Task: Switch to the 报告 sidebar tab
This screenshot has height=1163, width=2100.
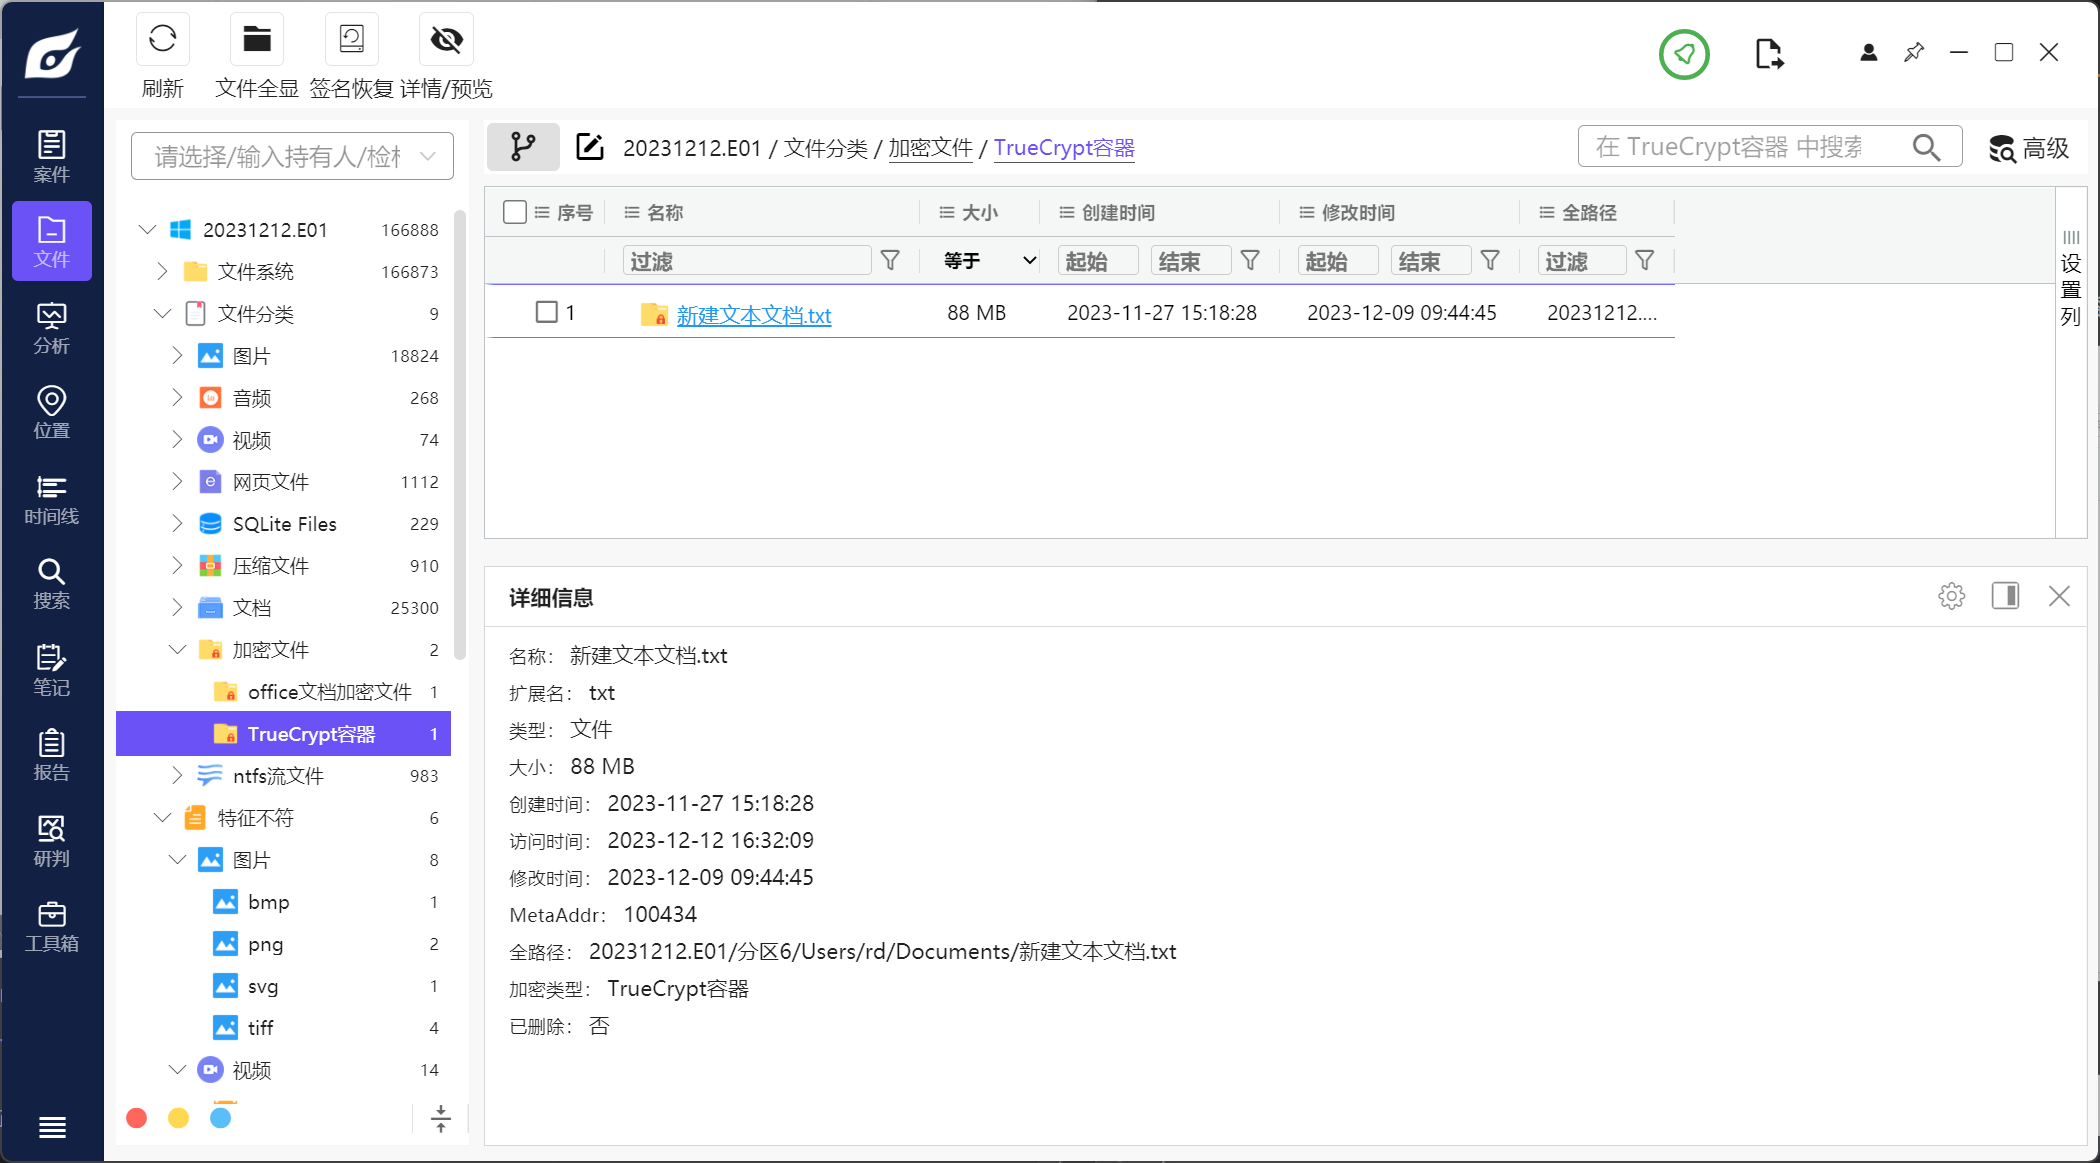Action: 51,756
